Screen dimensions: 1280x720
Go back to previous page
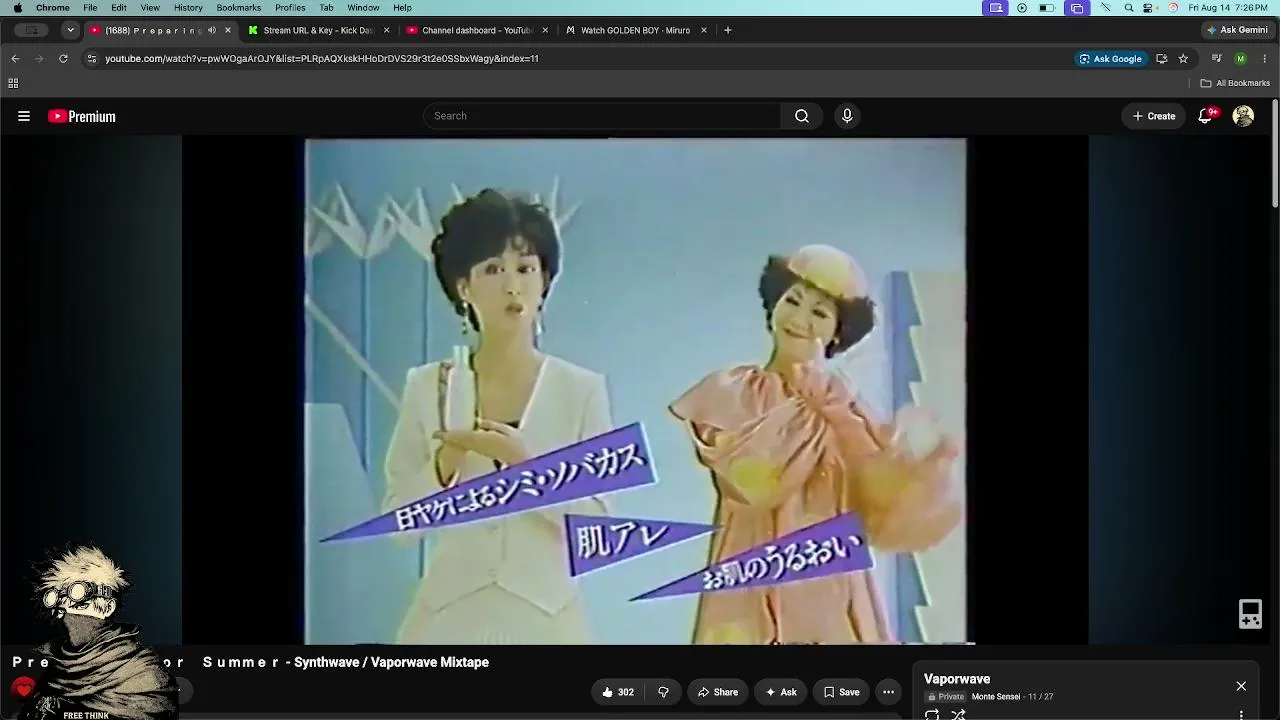point(15,59)
